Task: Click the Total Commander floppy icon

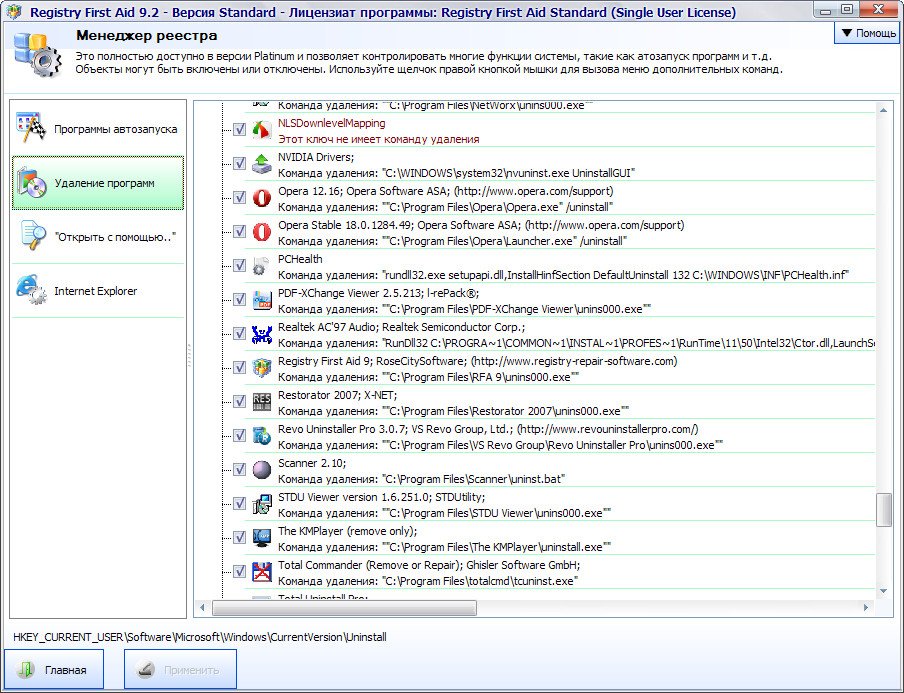Action: tap(262, 572)
